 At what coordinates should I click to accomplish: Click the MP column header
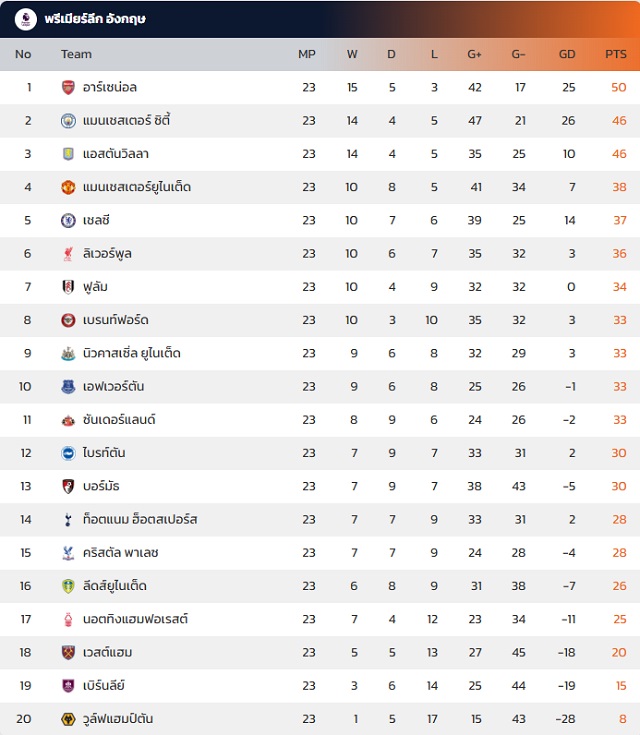(307, 54)
